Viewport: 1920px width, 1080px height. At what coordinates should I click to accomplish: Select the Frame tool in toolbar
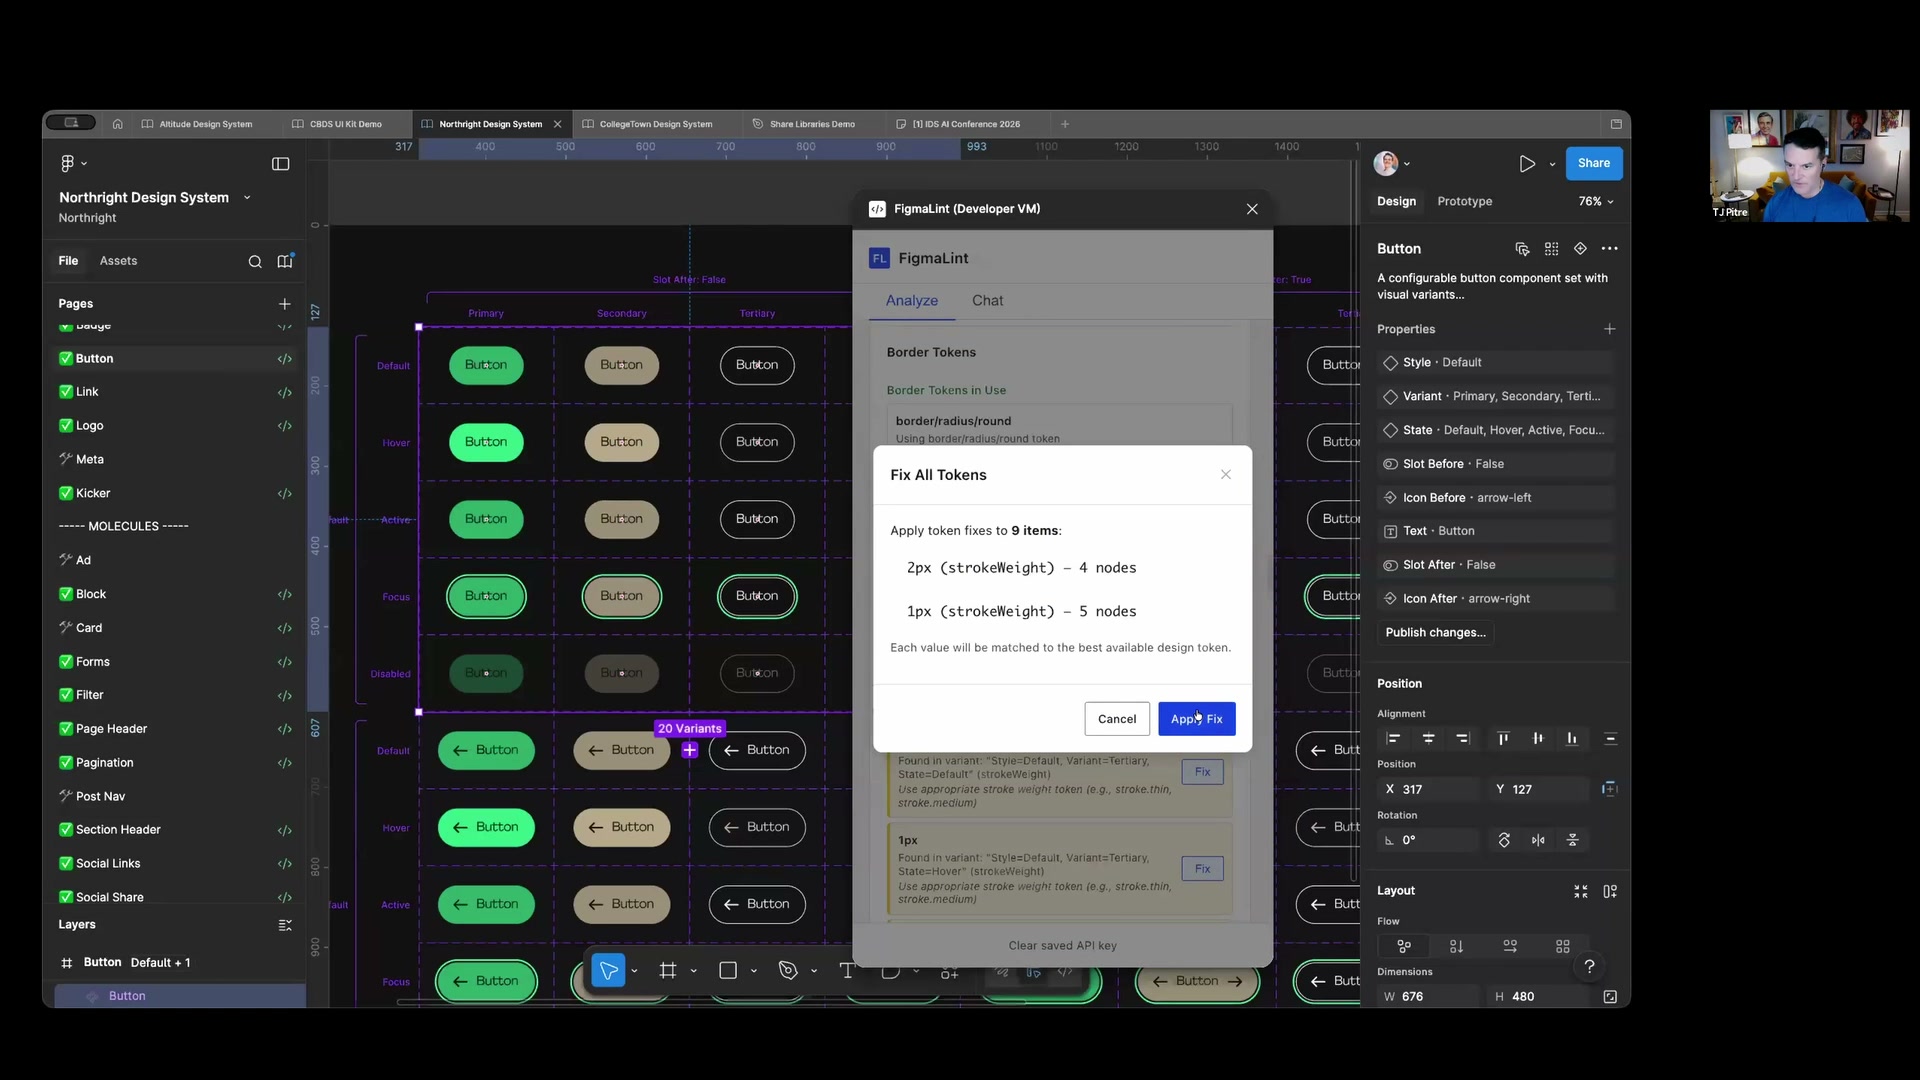(668, 971)
